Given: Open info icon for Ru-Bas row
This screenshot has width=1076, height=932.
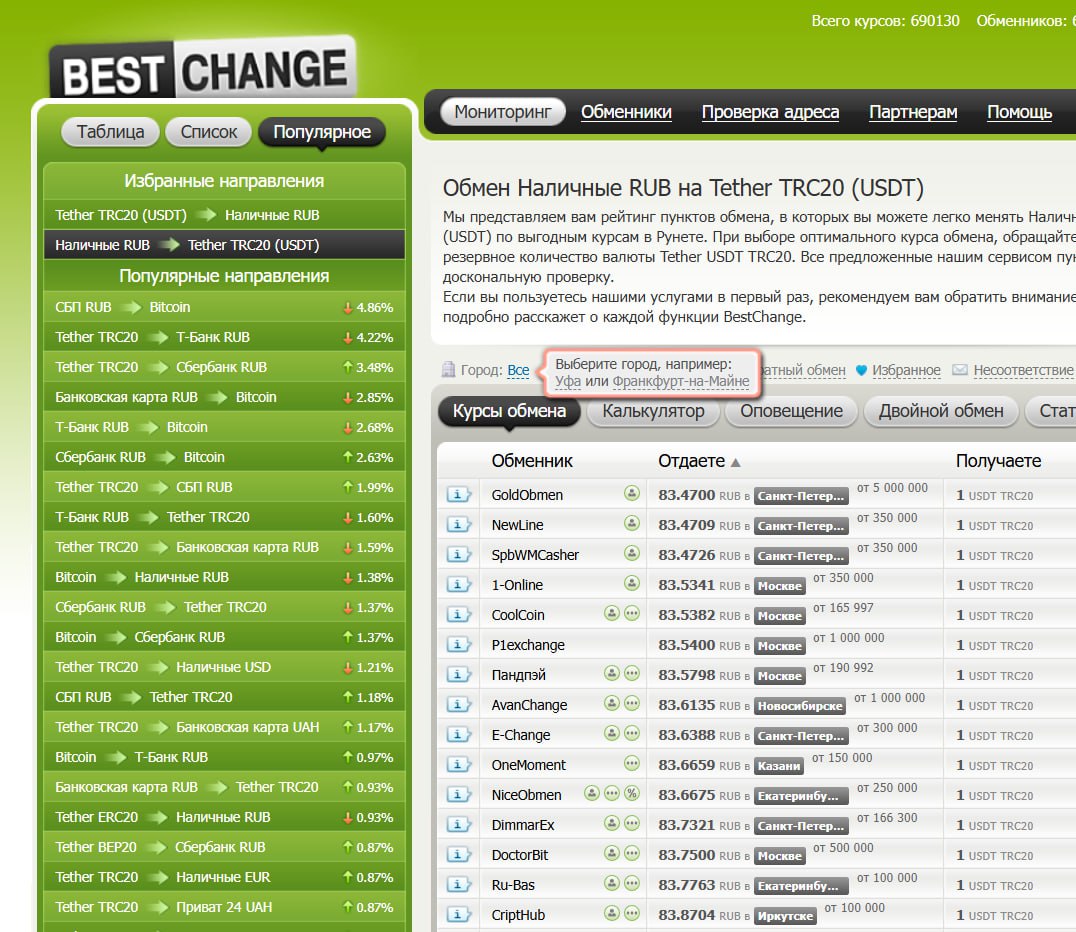Looking at the screenshot, I should (x=458, y=884).
